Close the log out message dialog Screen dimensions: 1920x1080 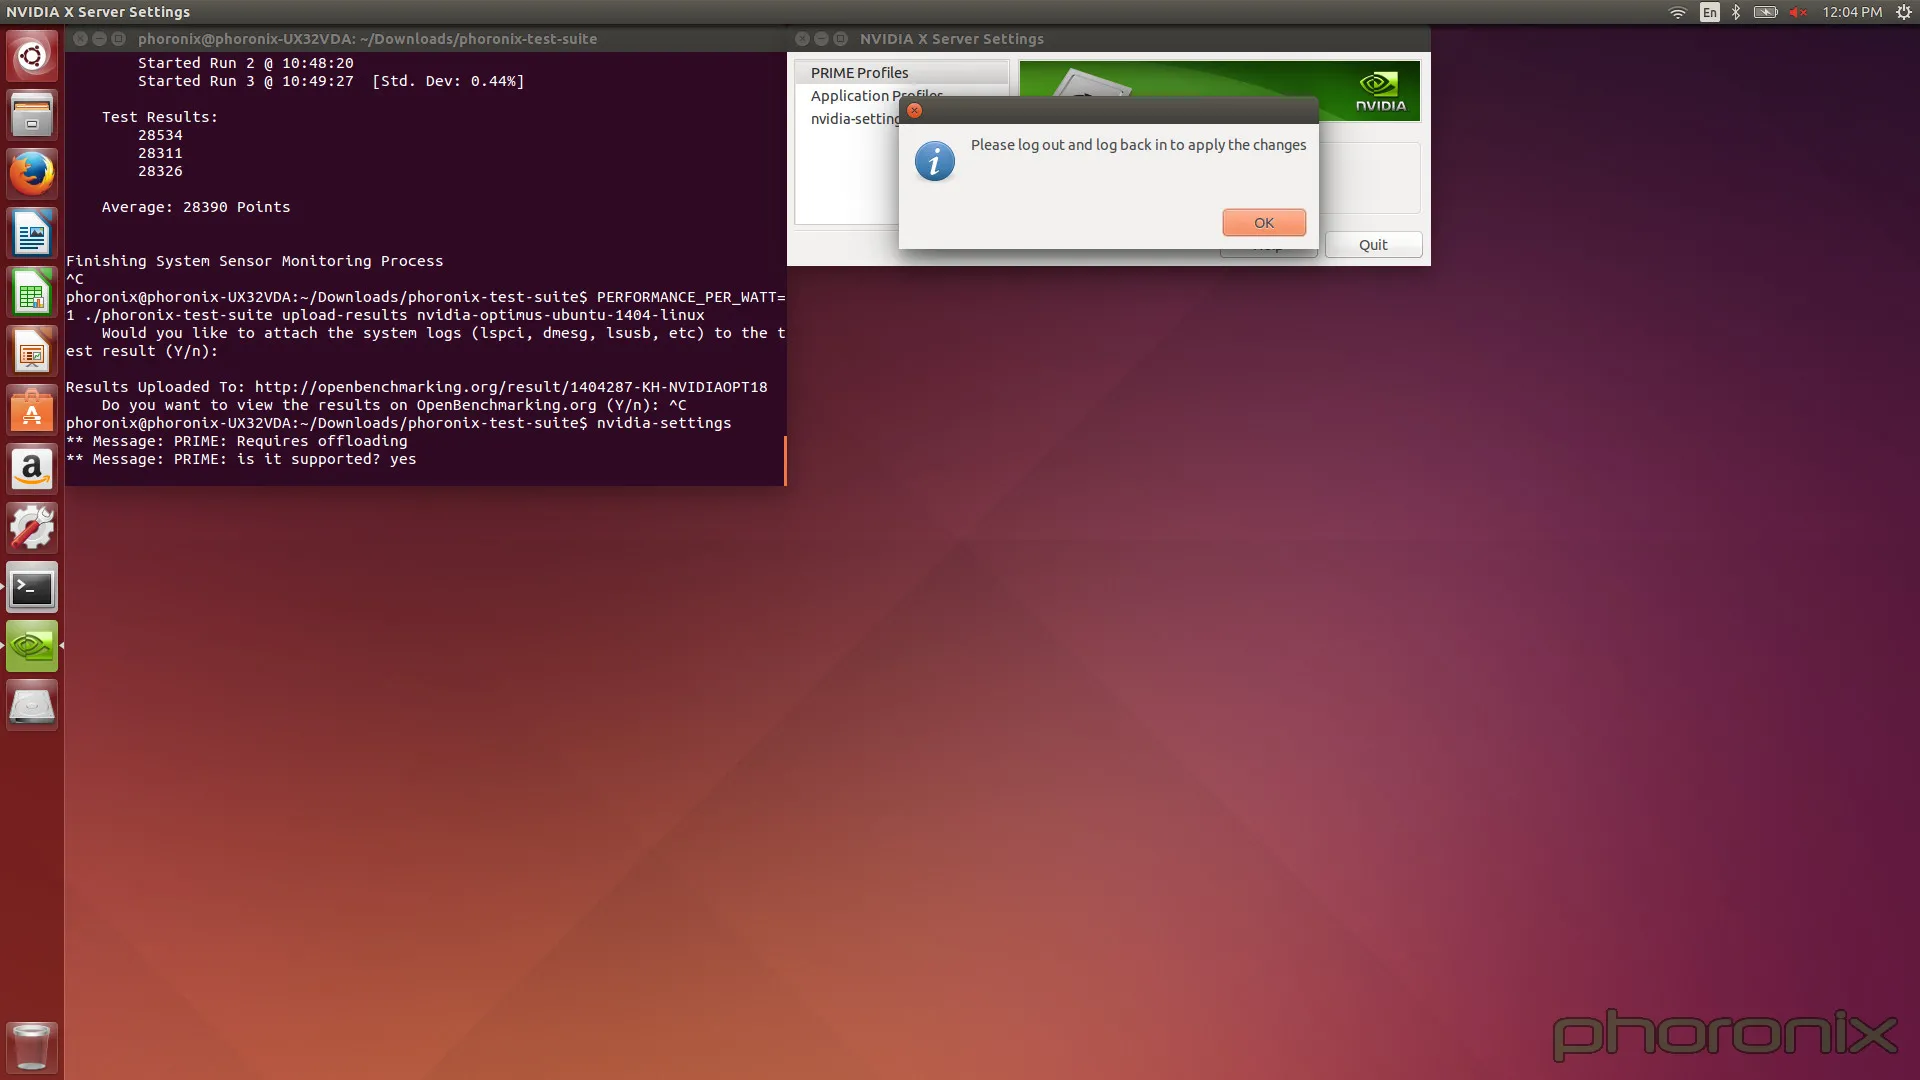(914, 110)
